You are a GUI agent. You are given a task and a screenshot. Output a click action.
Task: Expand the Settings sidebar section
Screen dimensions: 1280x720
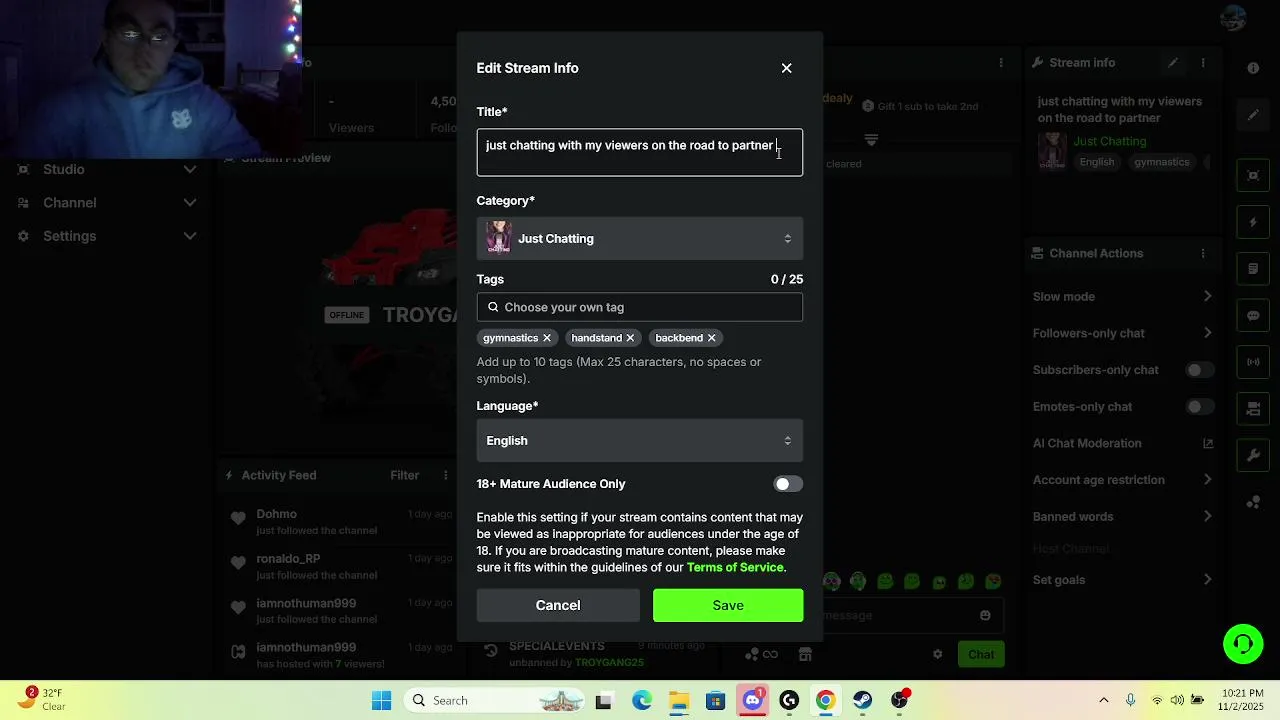(107, 236)
